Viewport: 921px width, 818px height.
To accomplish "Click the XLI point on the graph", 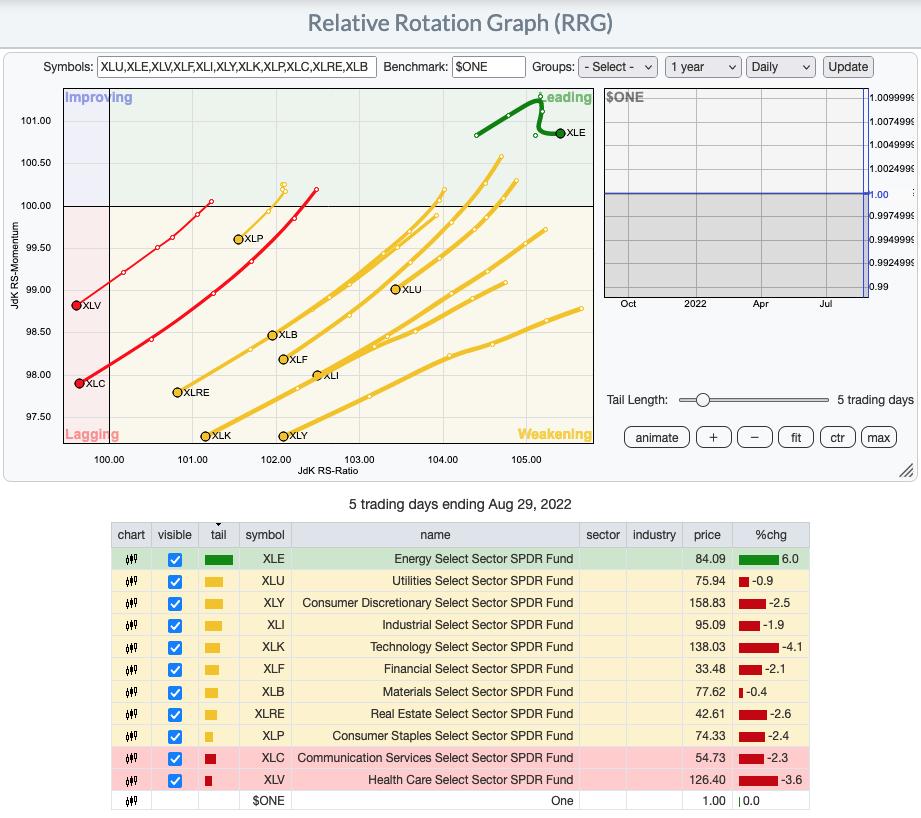I will pyautogui.click(x=317, y=375).
